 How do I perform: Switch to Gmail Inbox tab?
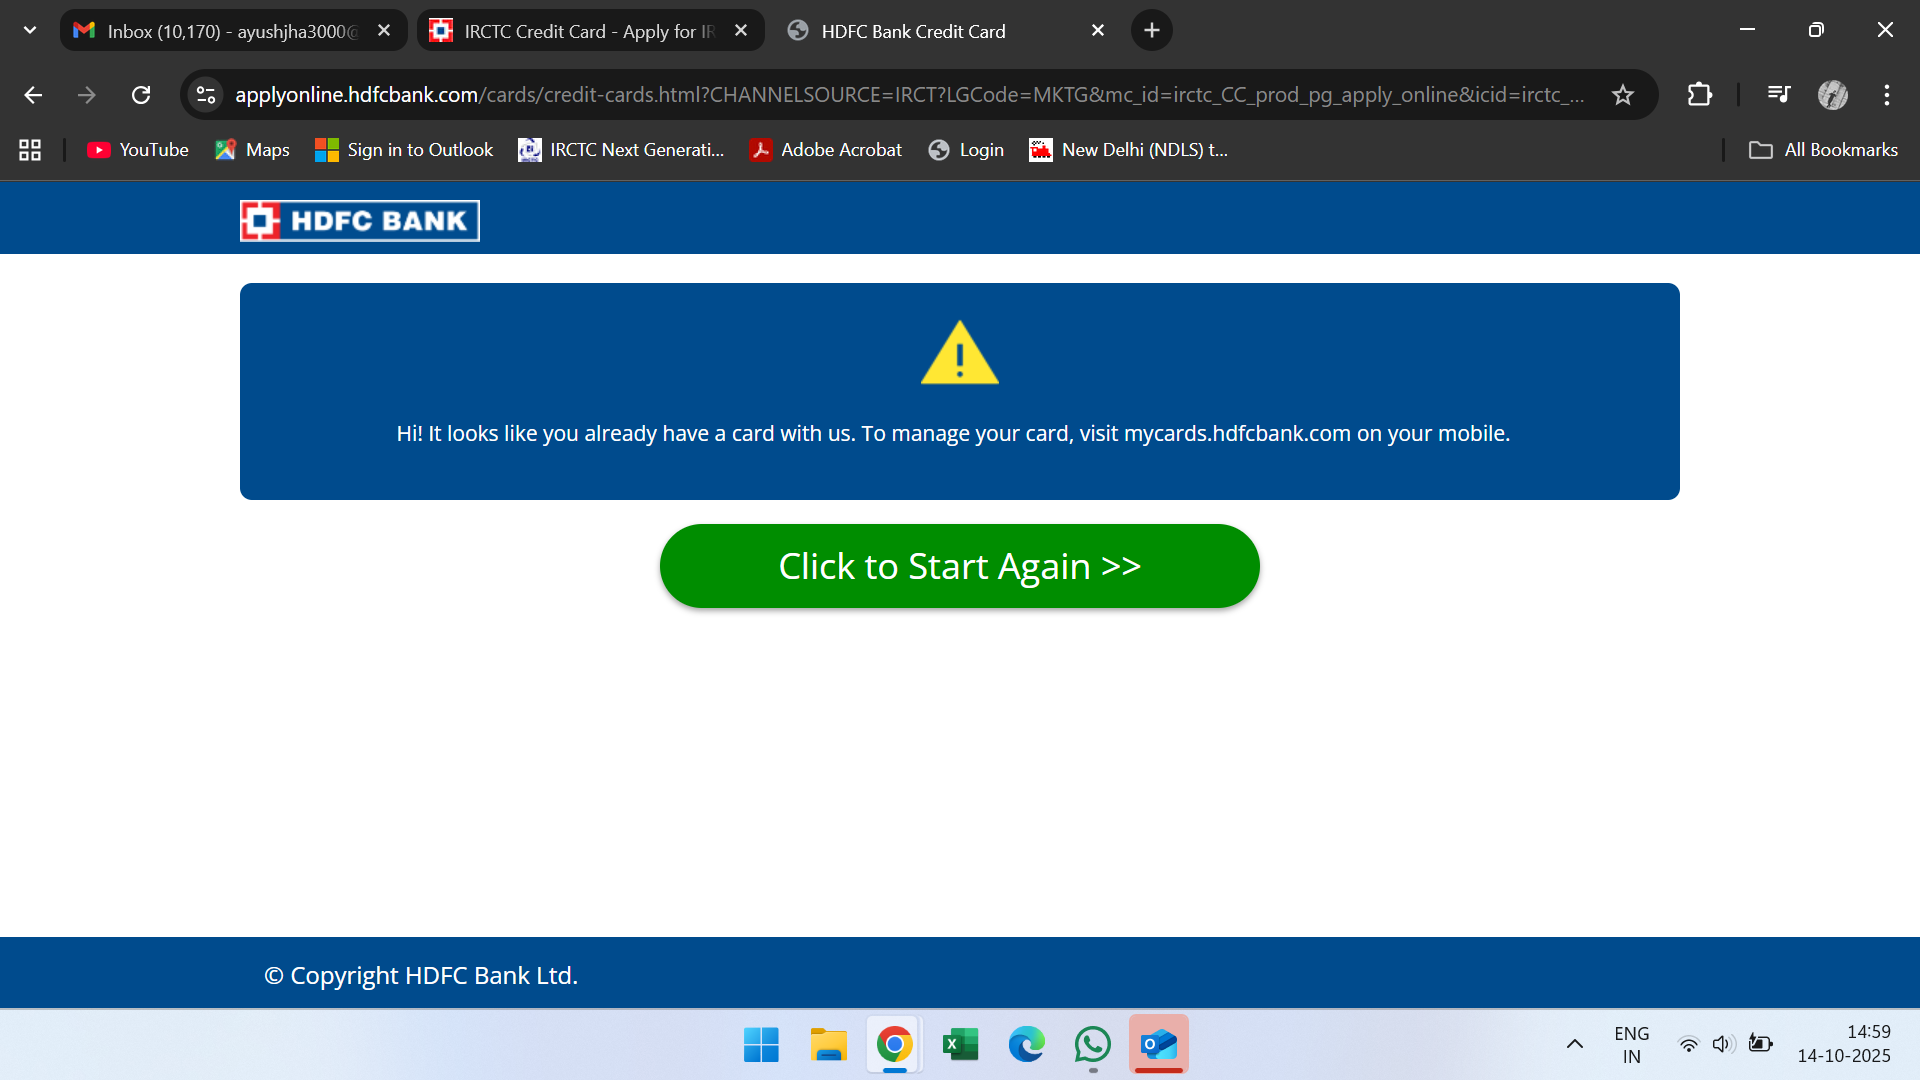point(230,31)
